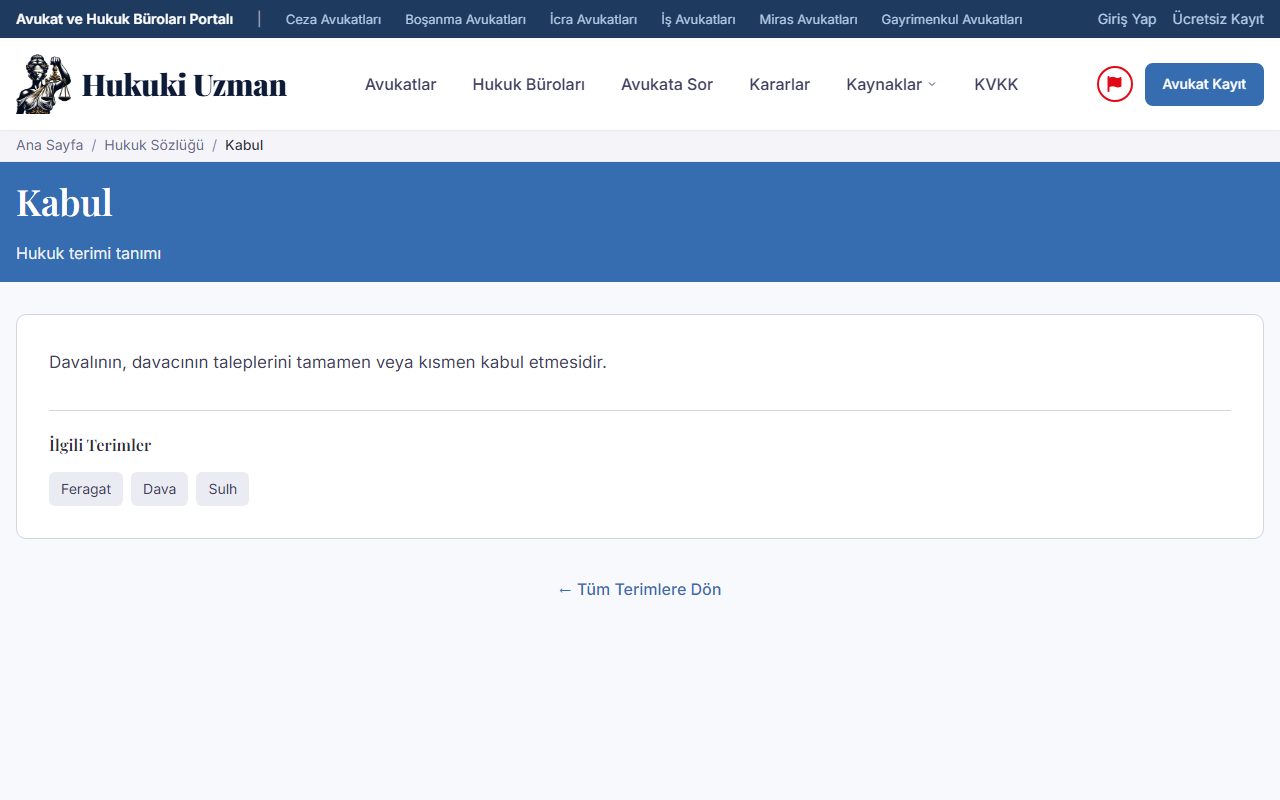1280x800 pixels.
Task: Open Gayrimenkul Avukatları link
Action: point(952,19)
